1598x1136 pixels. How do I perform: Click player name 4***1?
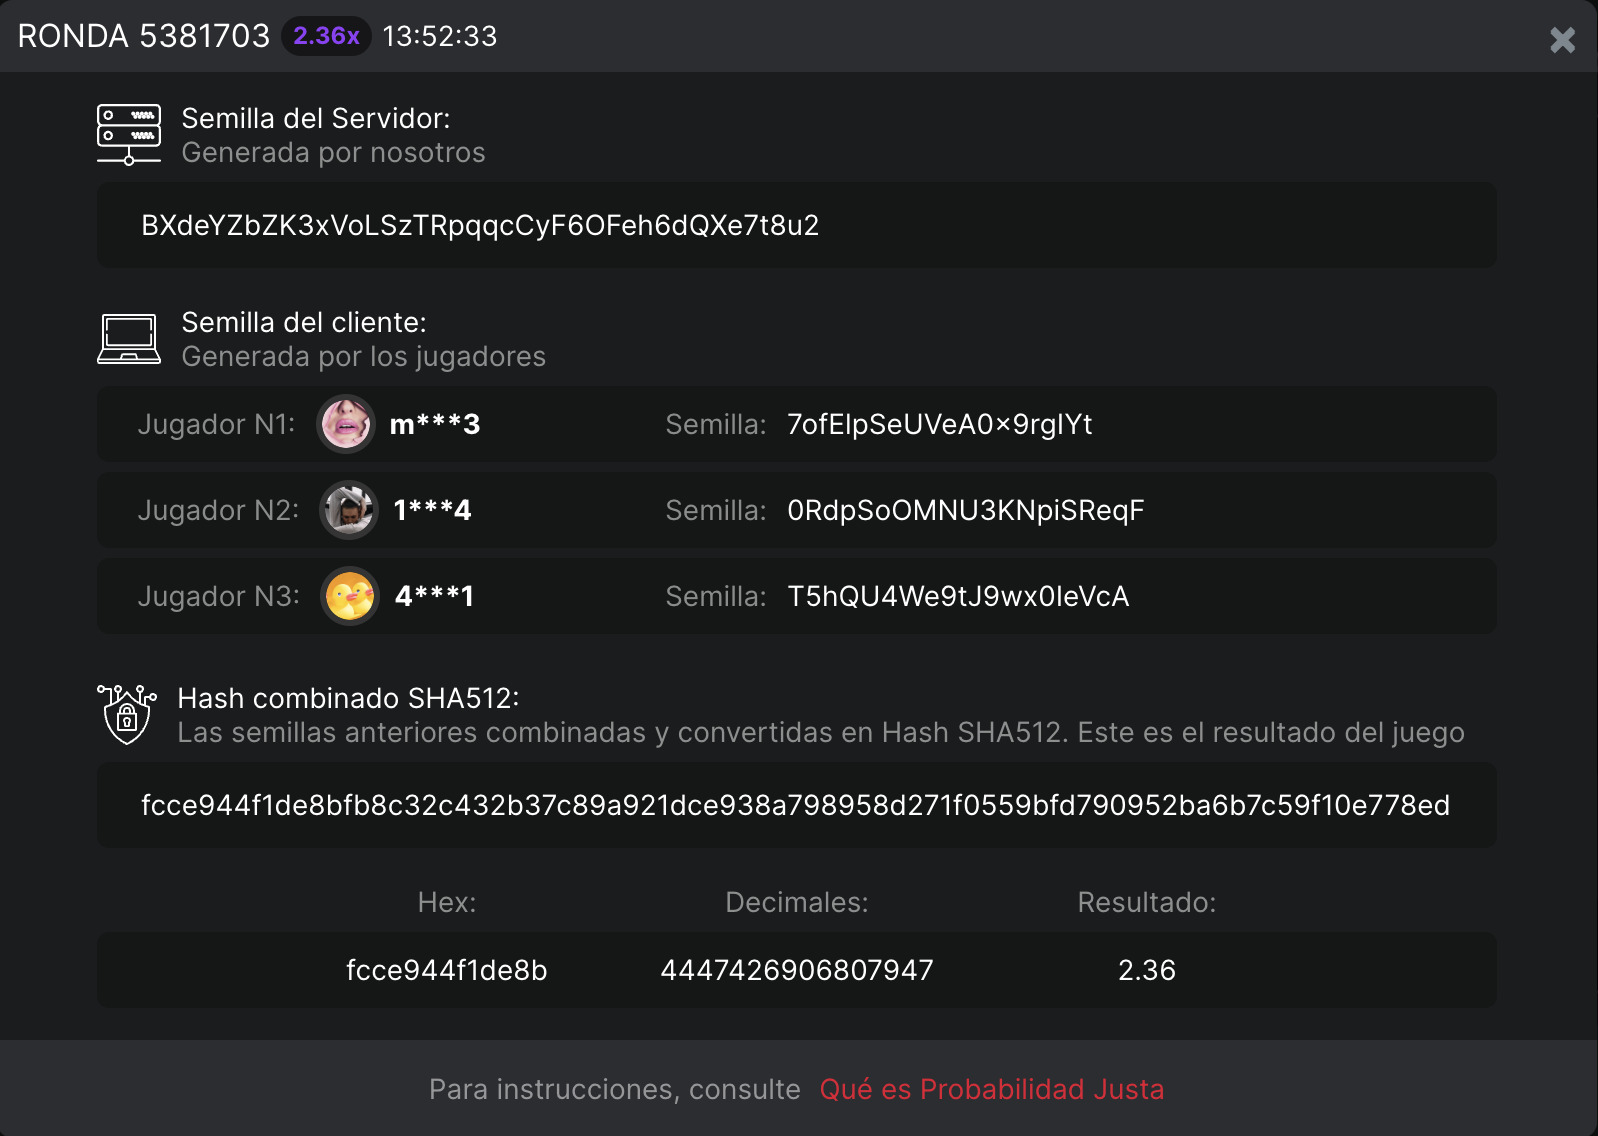click(434, 596)
